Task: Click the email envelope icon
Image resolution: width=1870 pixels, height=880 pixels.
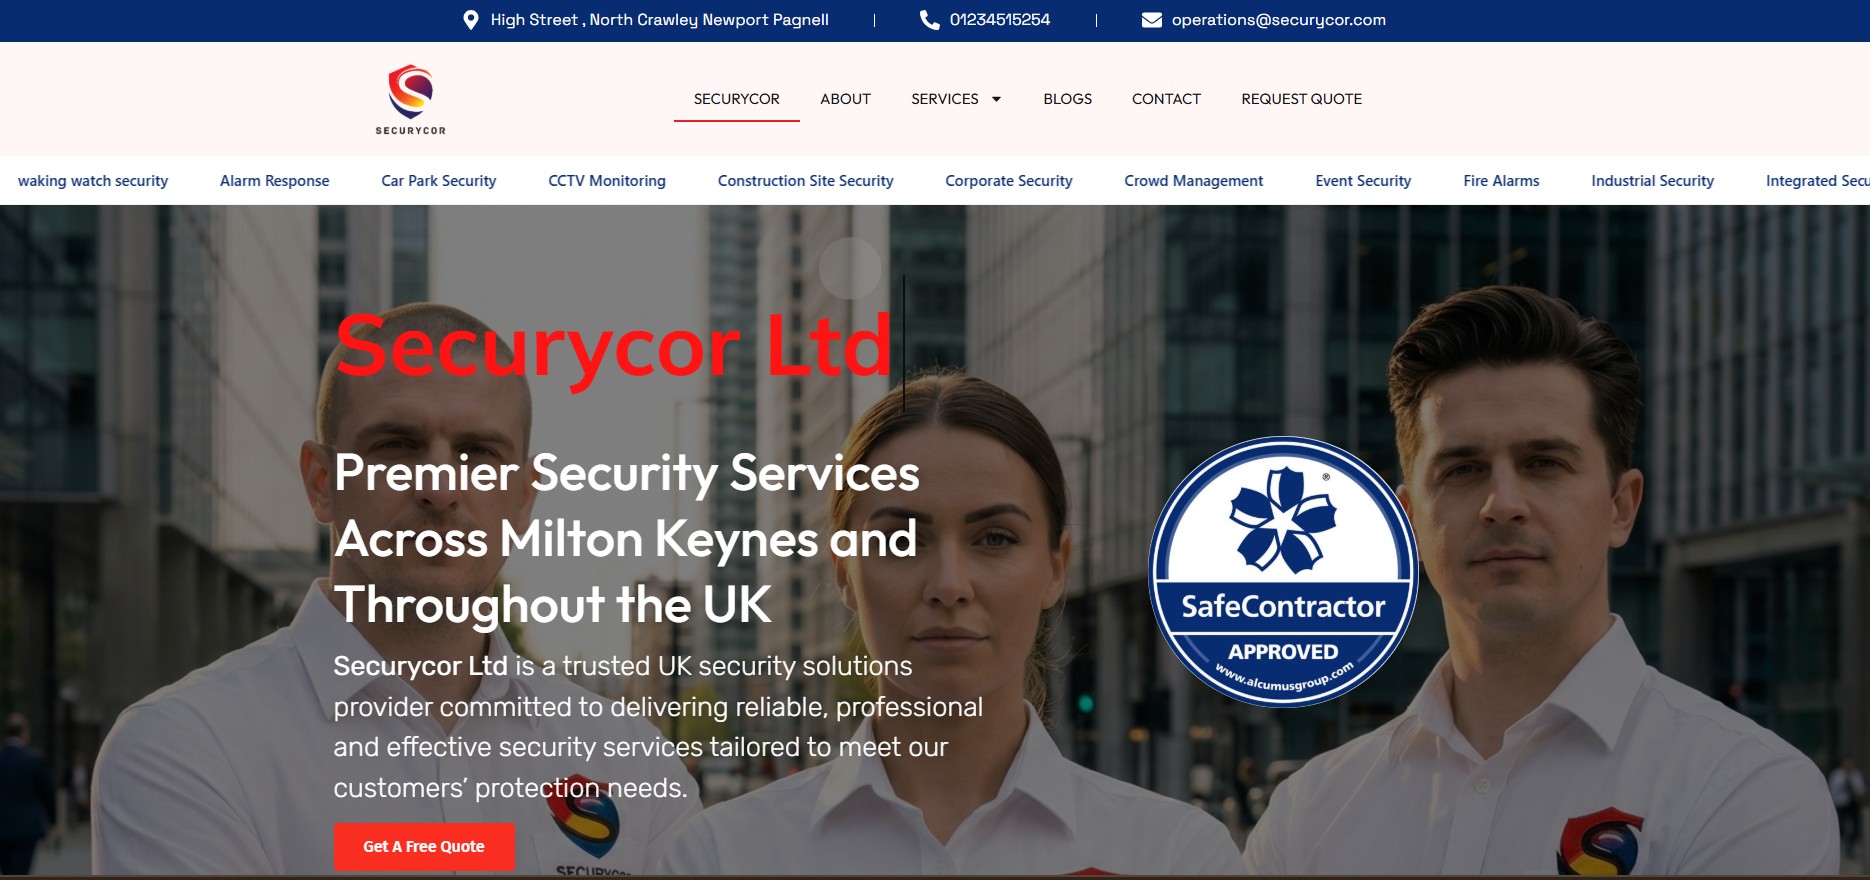Action: (x=1152, y=20)
